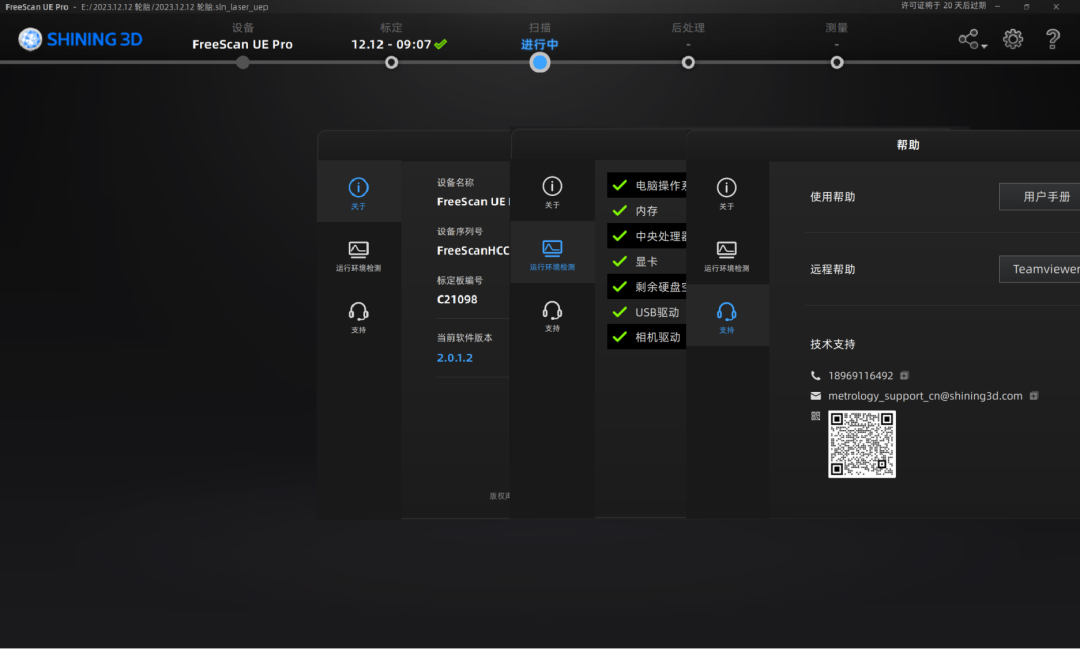Screen dimensions: 1080x649
Task: Click the 帮助 window title
Action: coord(908,145)
